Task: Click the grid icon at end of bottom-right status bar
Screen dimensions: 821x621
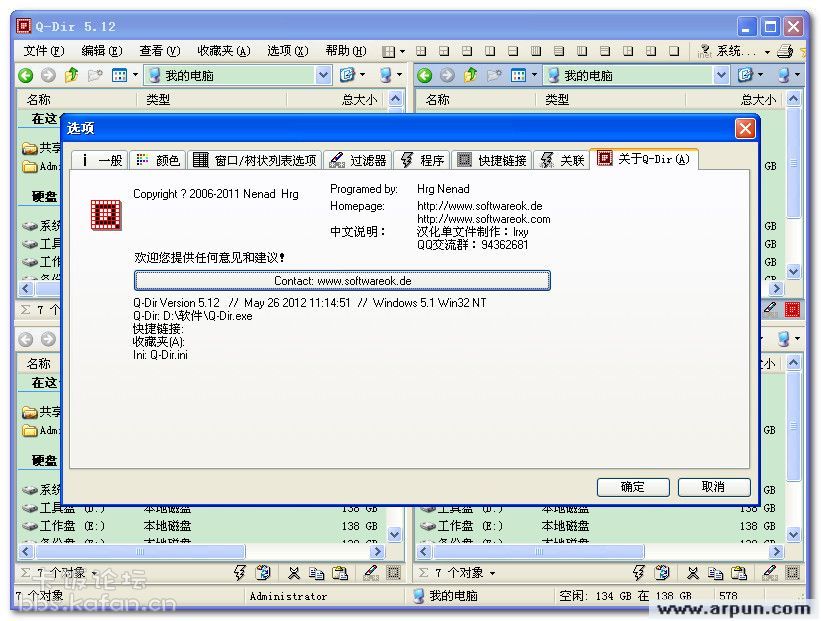Action: pos(793,573)
